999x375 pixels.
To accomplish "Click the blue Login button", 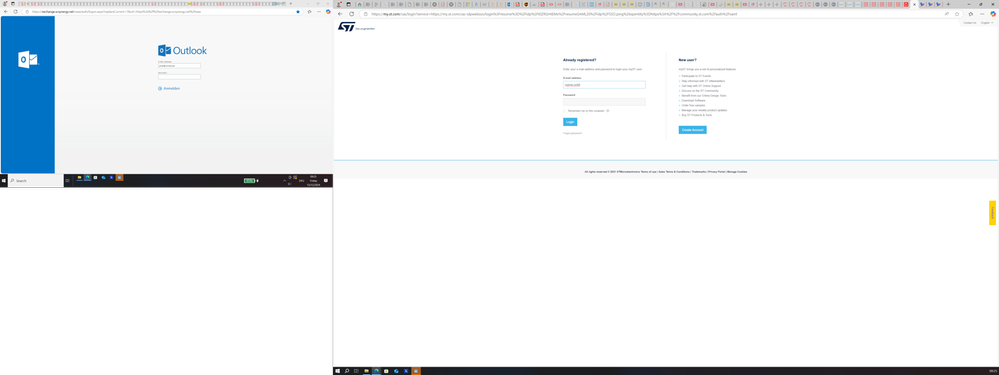I will tap(570, 122).
